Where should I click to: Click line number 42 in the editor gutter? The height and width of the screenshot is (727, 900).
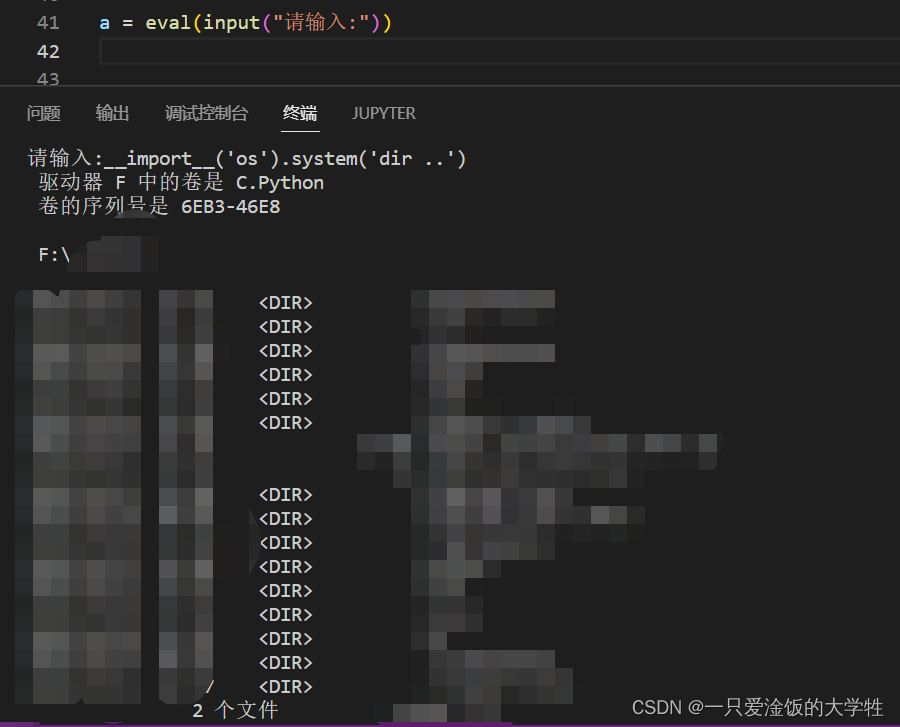48,51
